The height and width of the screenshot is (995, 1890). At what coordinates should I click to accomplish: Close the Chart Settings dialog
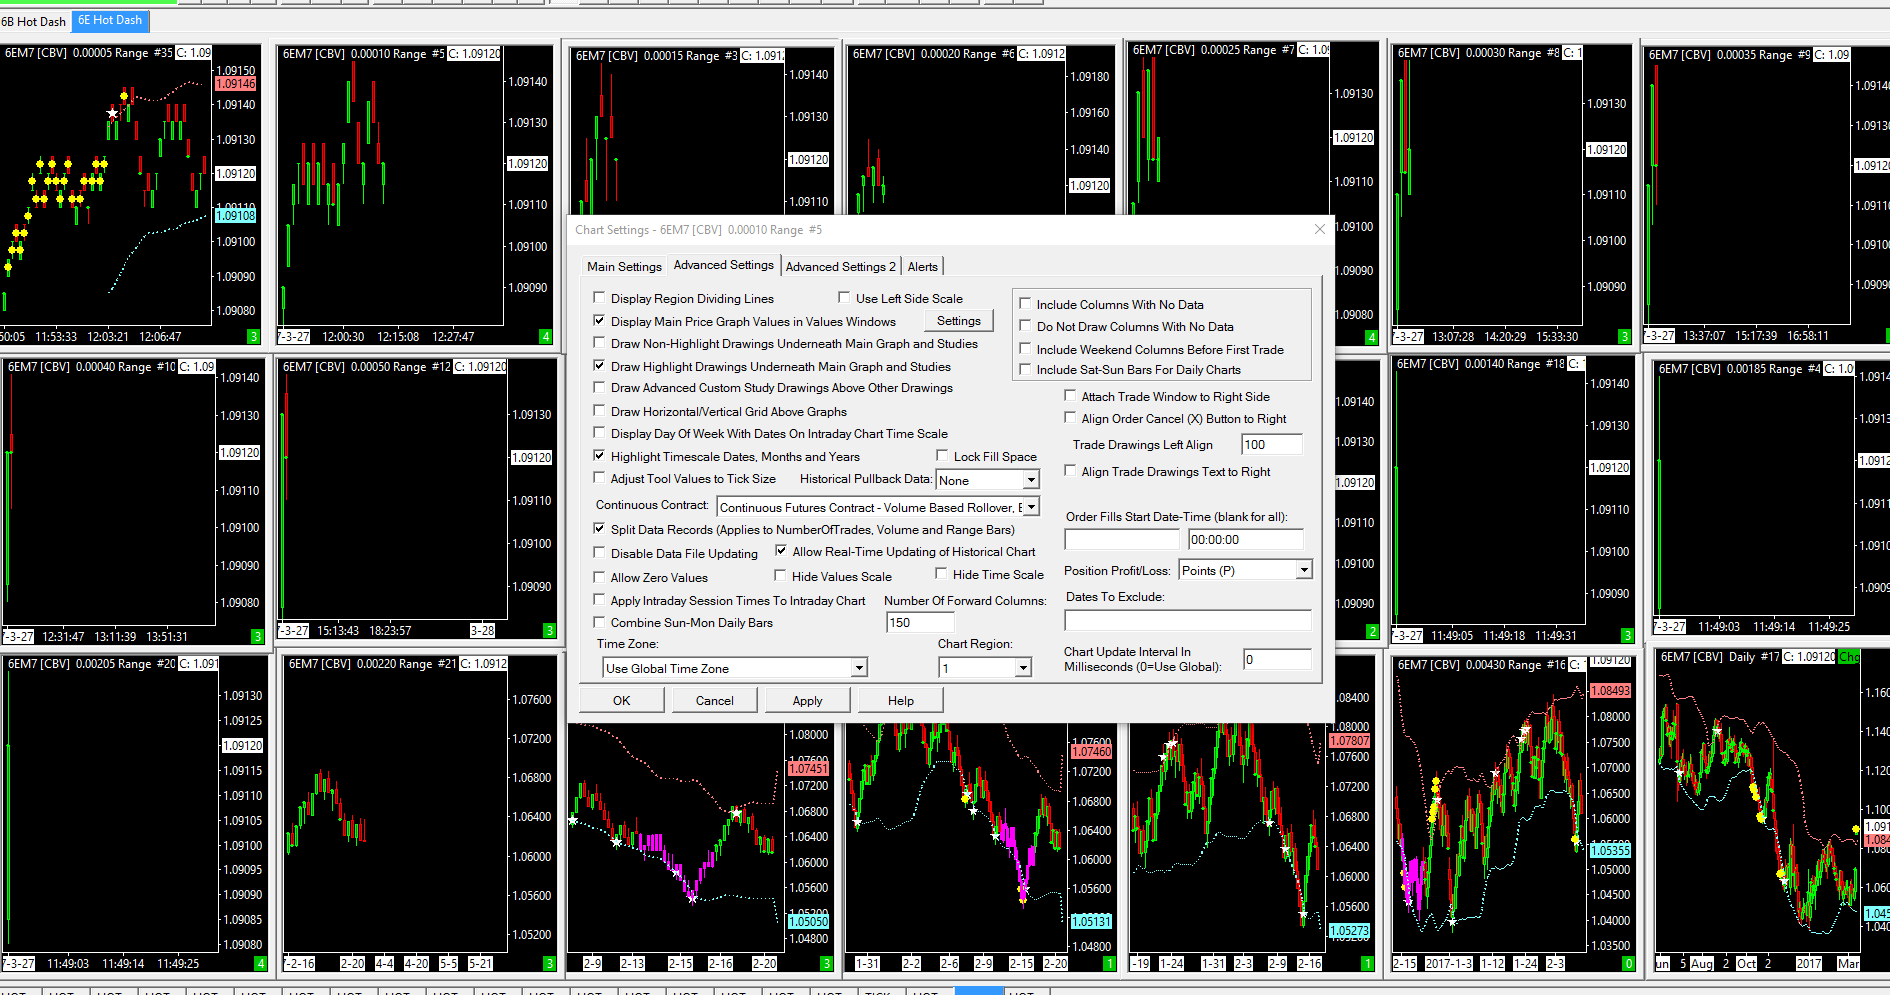[1319, 229]
